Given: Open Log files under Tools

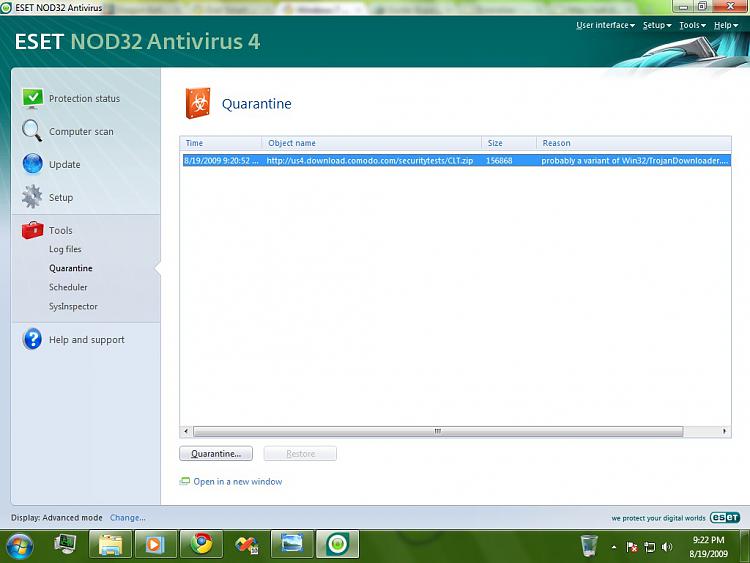Looking at the screenshot, I should pyautogui.click(x=65, y=249).
